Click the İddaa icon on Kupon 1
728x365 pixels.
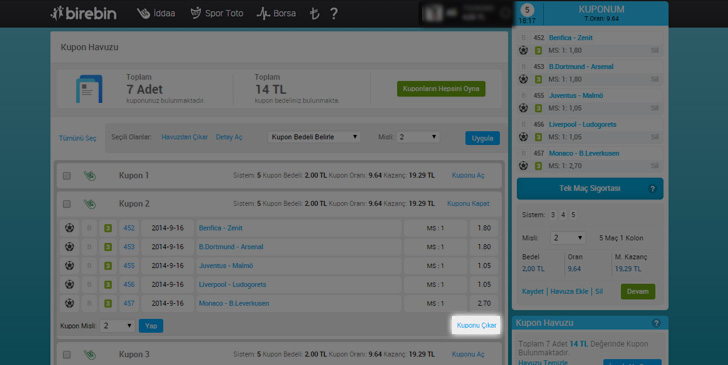(90, 176)
